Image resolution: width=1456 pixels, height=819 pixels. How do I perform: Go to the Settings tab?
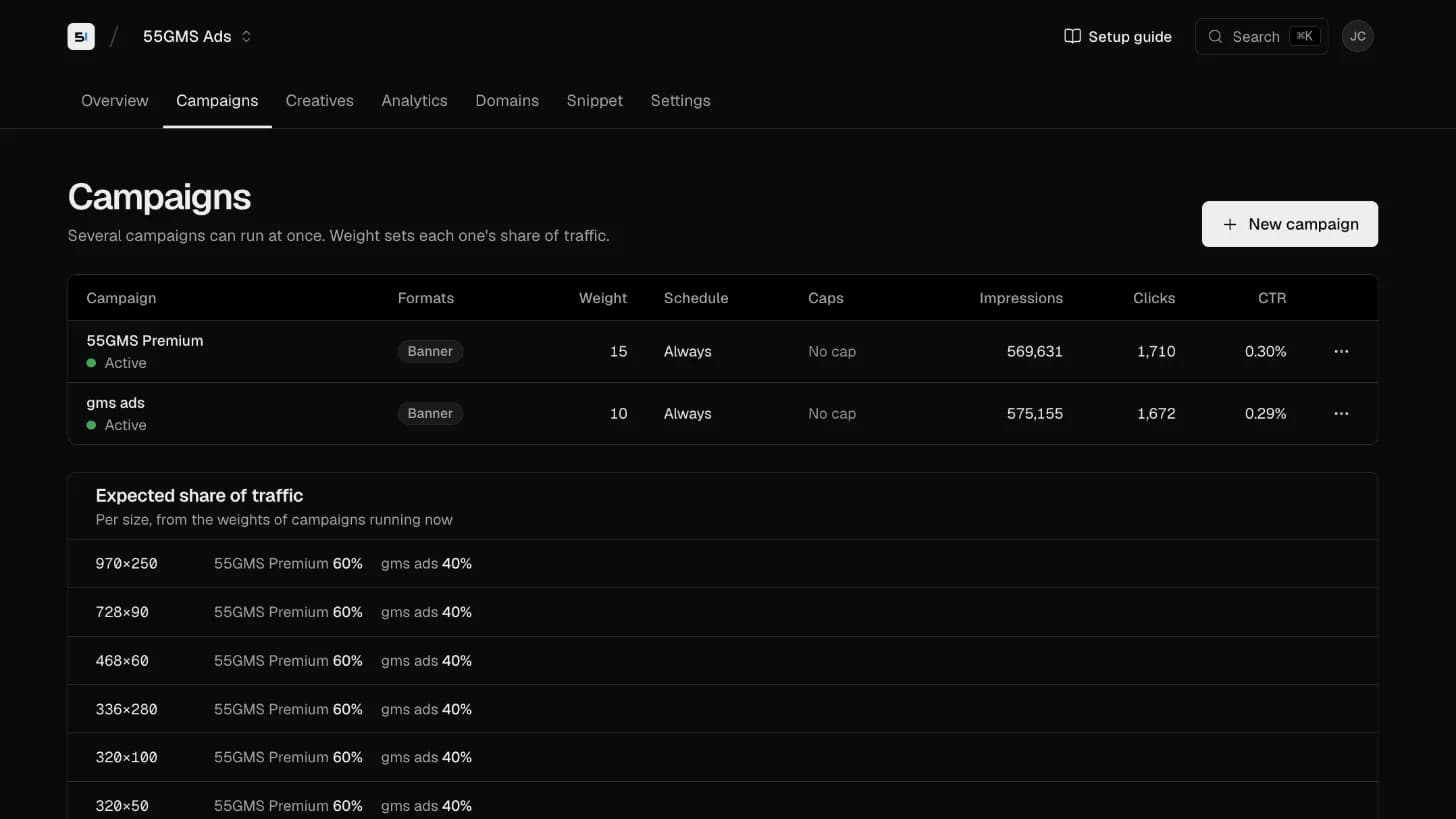coord(680,100)
